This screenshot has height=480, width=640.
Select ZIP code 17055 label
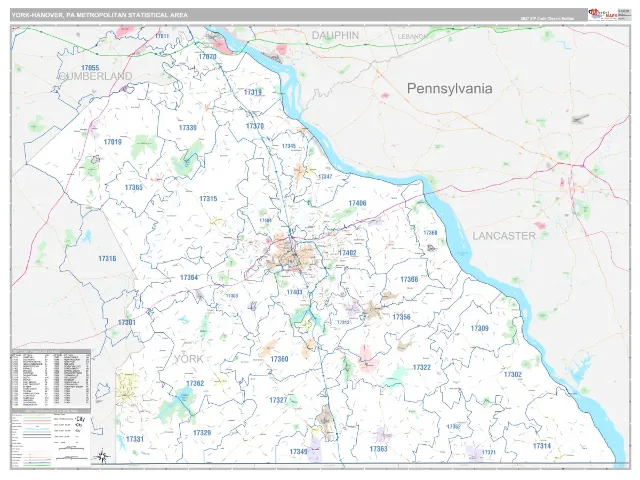coord(90,68)
